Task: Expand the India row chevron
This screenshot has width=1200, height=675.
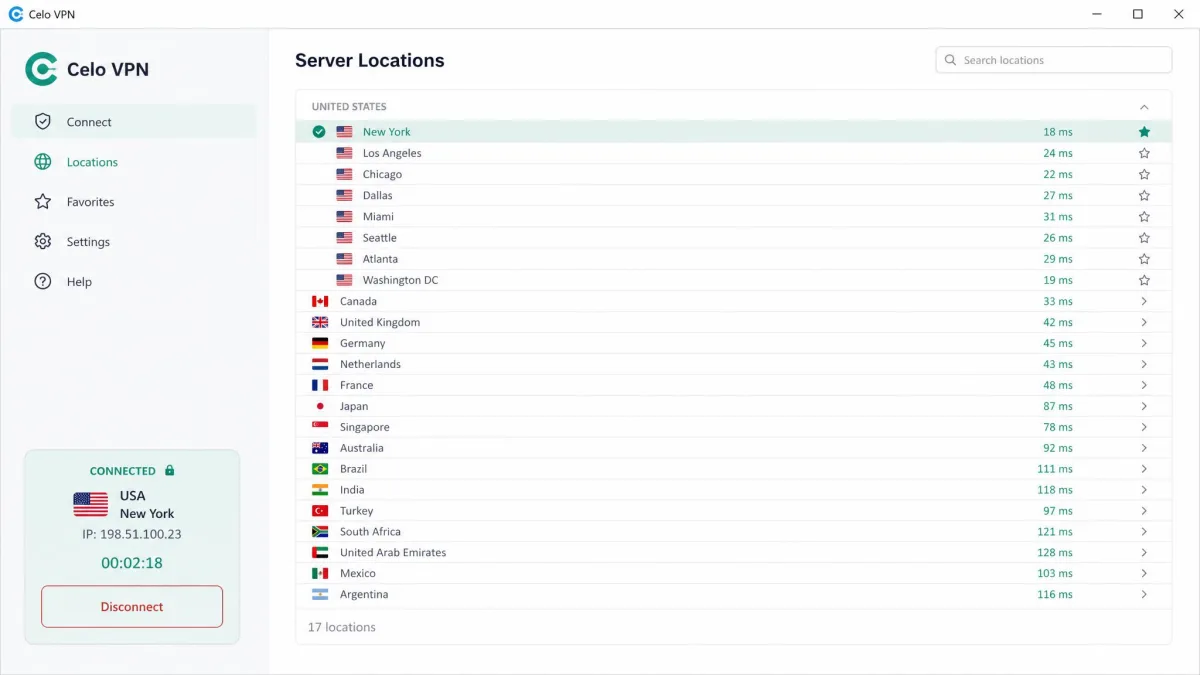Action: tap(1144, 490)
